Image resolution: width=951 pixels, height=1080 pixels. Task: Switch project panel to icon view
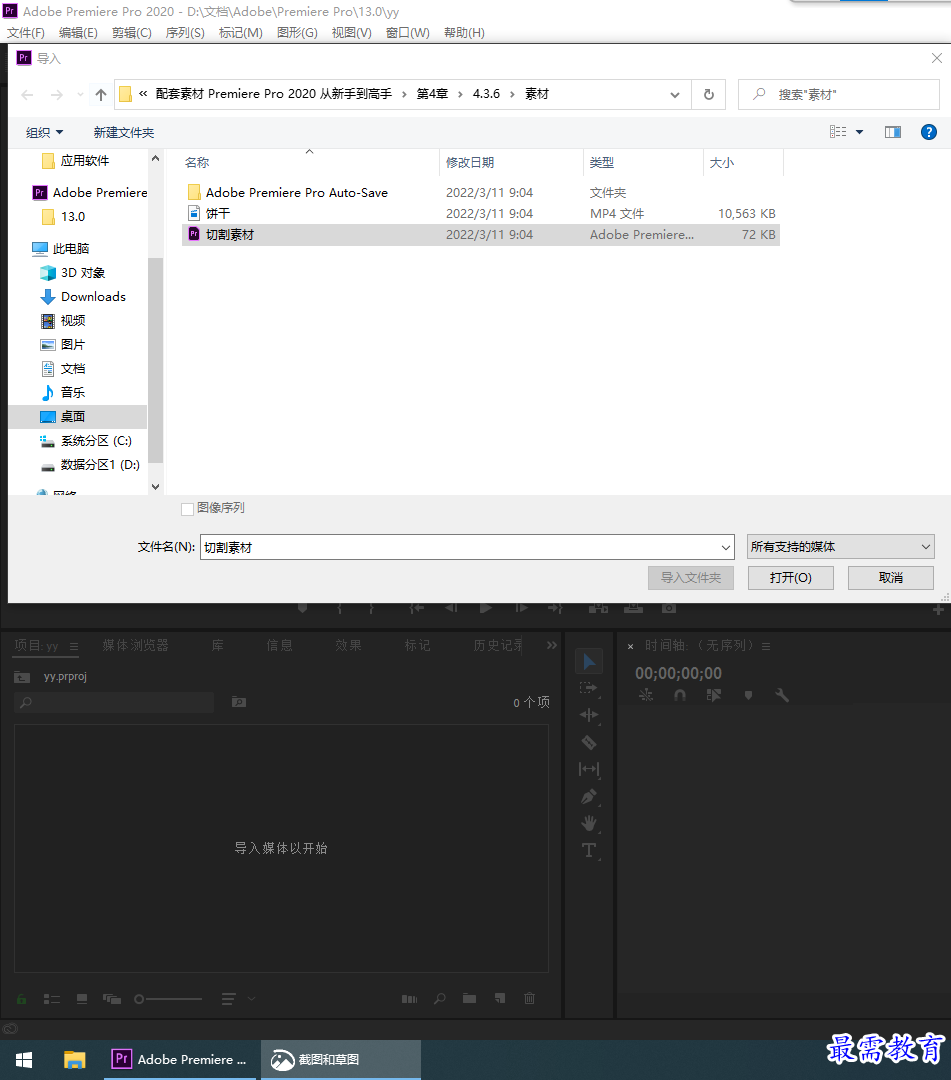pyautogui.click(x=82, y=999)
